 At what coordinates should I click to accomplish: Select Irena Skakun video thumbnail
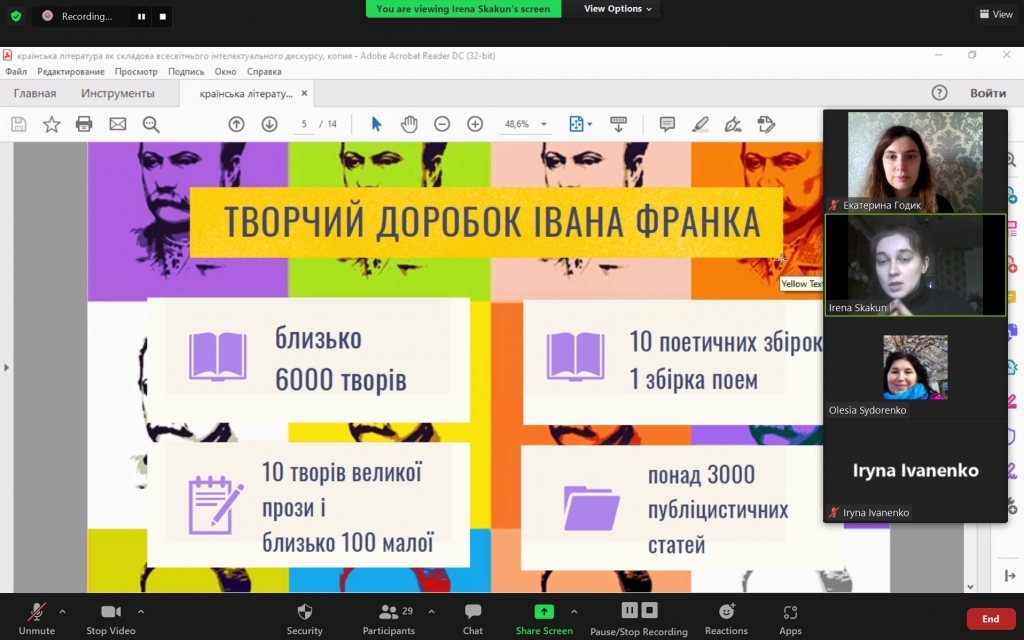tap(915, 265)
